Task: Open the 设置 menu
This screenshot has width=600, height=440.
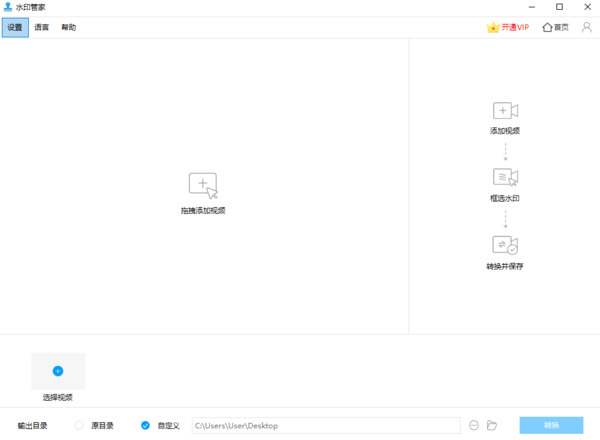Action: point(15,28)
